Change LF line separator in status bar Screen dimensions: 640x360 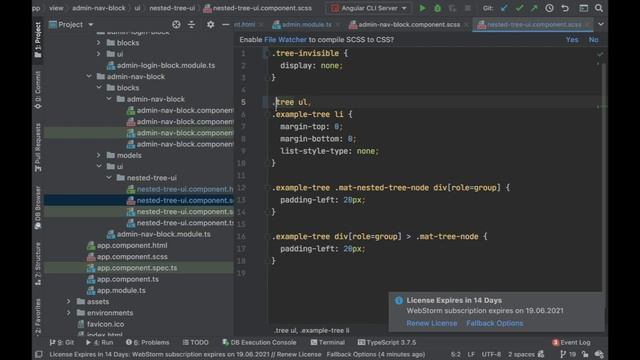tap(471, 354)
